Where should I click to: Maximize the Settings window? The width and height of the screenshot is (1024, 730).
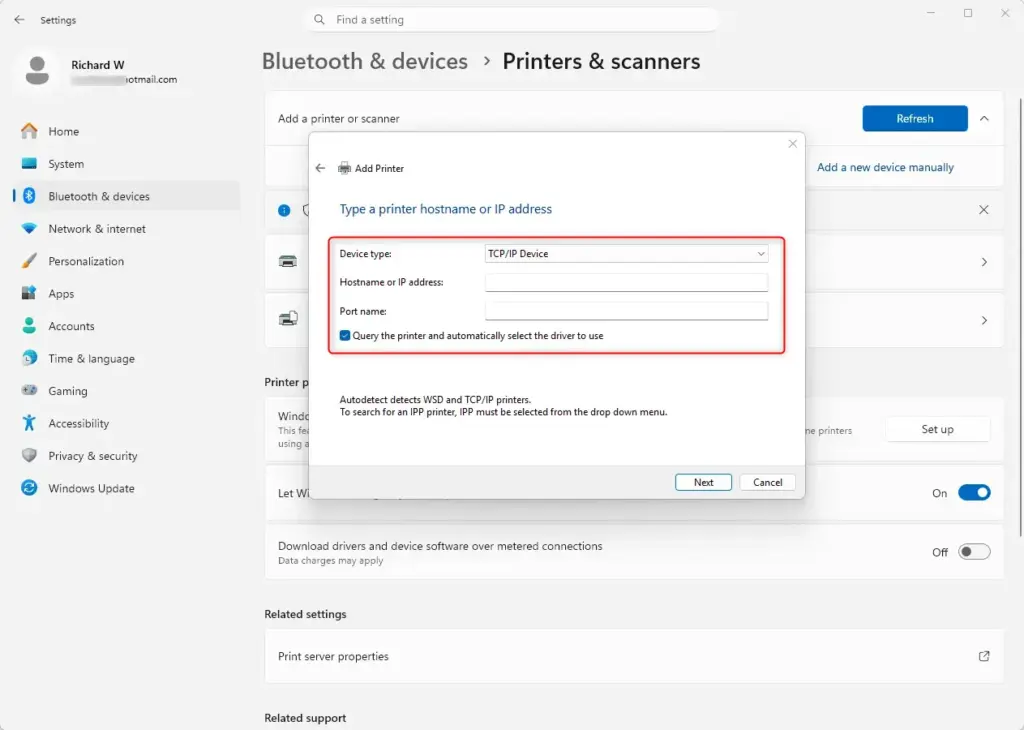(x=968, y=13)
